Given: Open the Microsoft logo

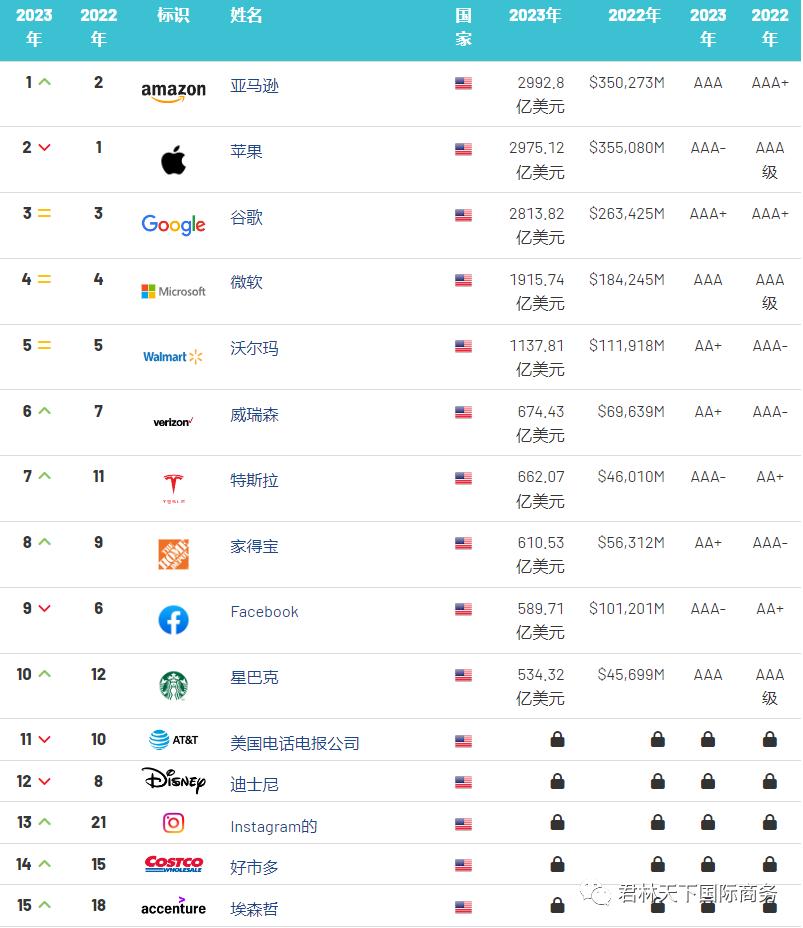Looking at the screenshot, I should 172,291.
